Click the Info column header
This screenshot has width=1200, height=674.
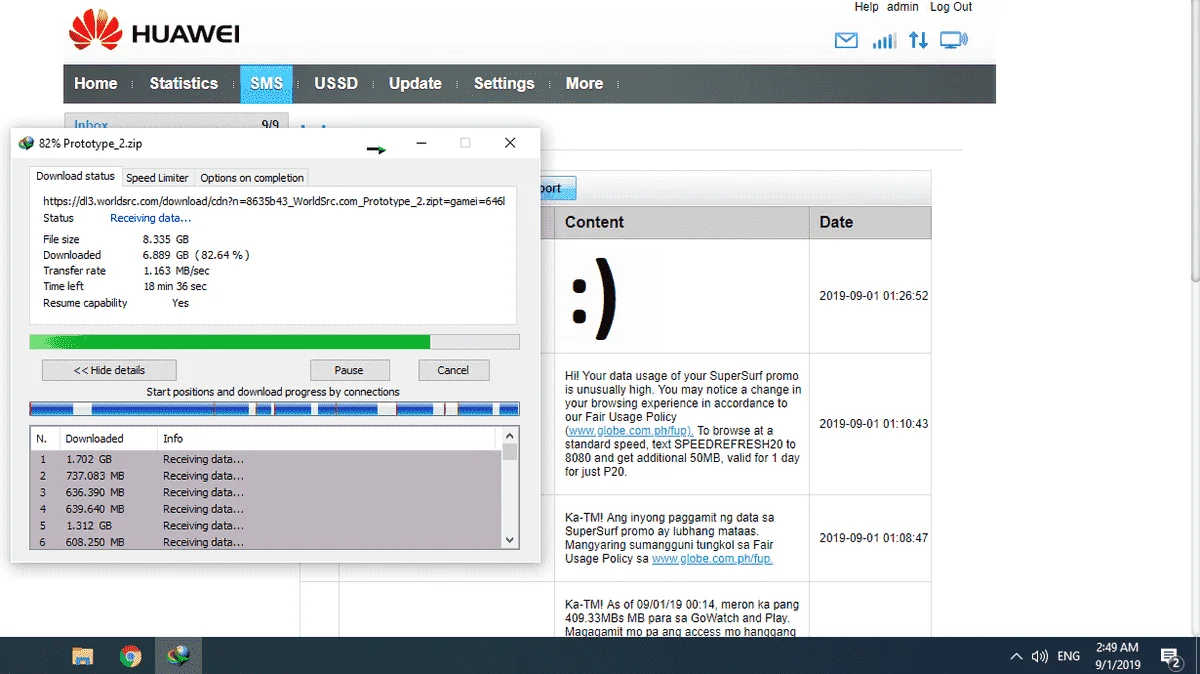point(326,438)
